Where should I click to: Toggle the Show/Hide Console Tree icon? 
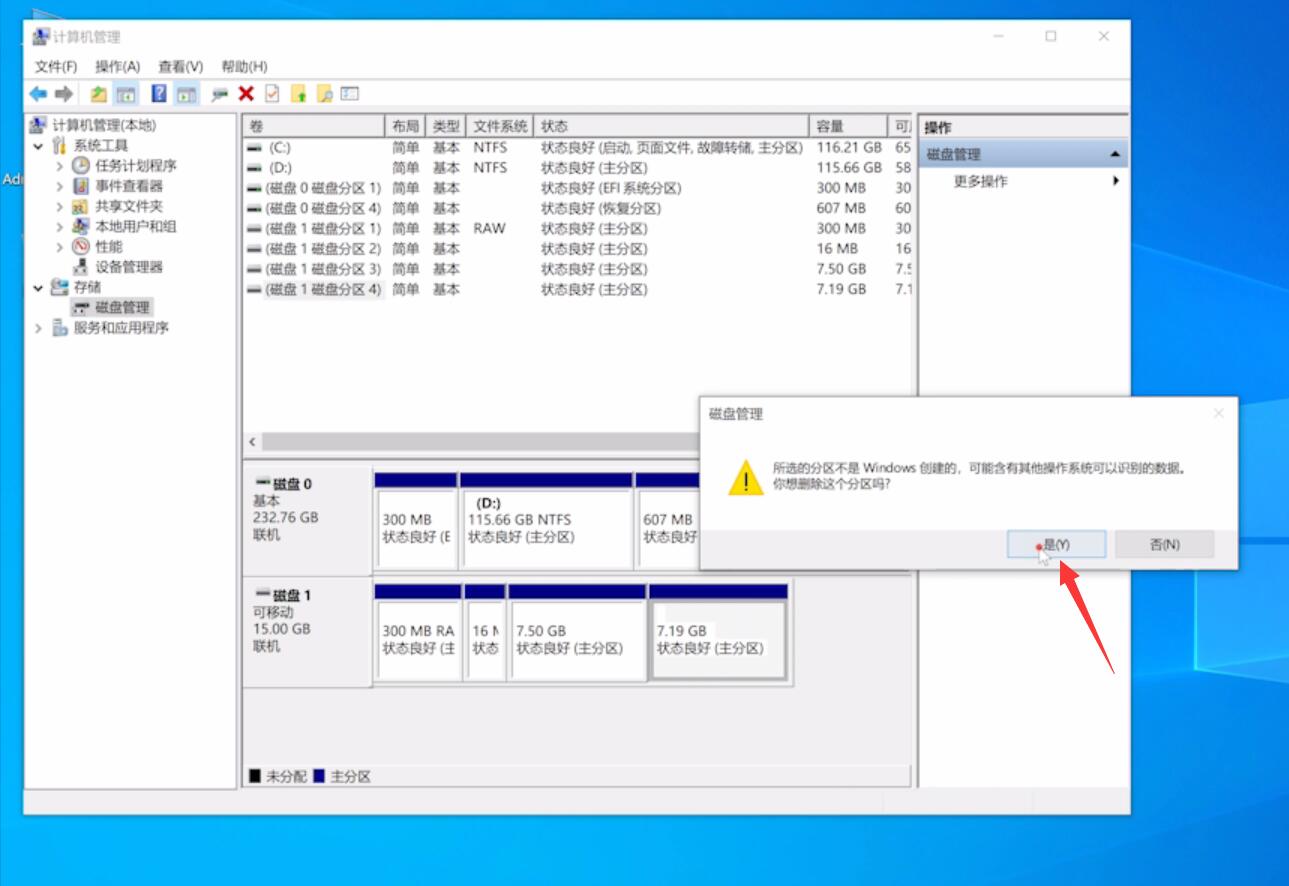(126, 94)
